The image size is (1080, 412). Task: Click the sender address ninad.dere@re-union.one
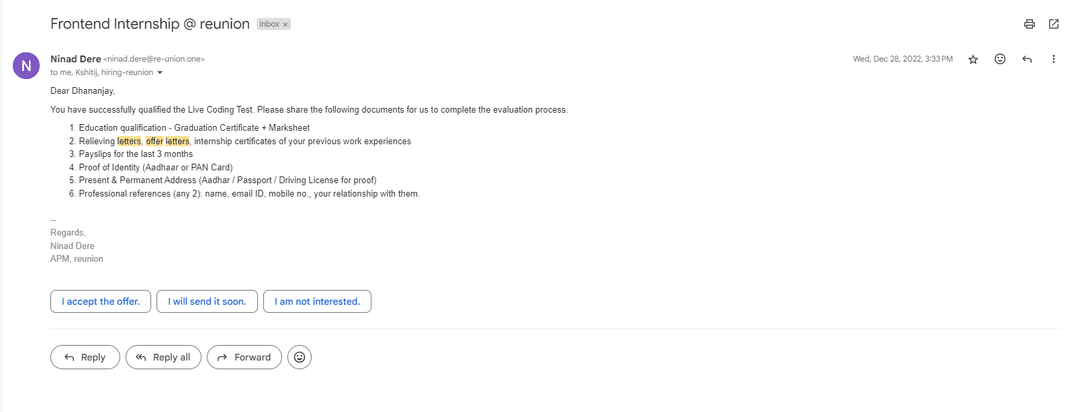(x=154, y=59)
